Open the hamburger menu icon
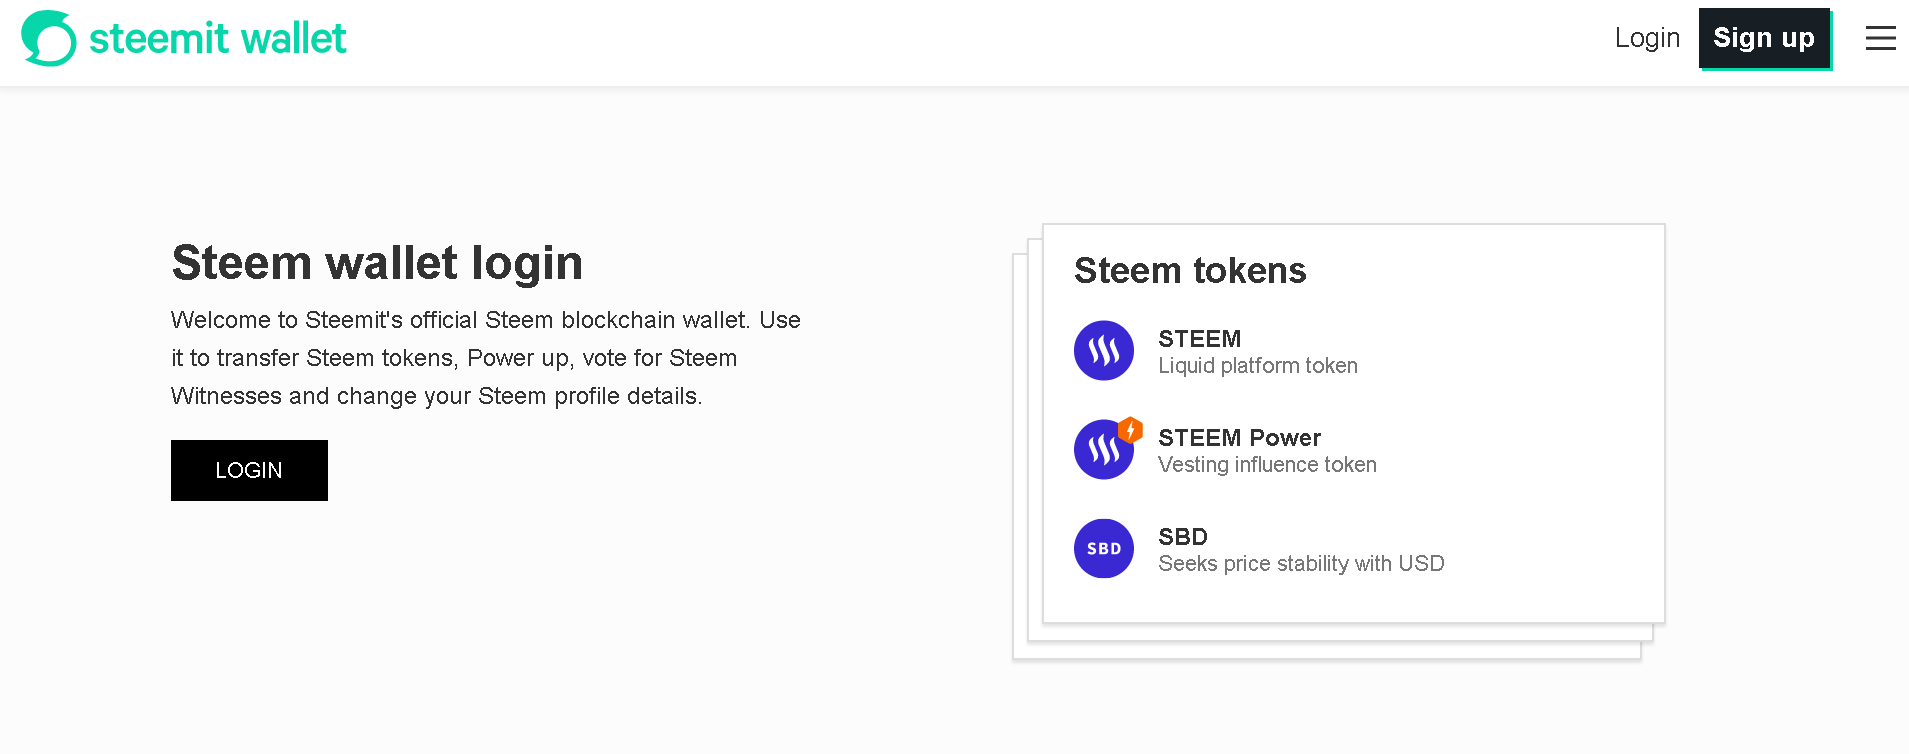 pos(1880,38)
